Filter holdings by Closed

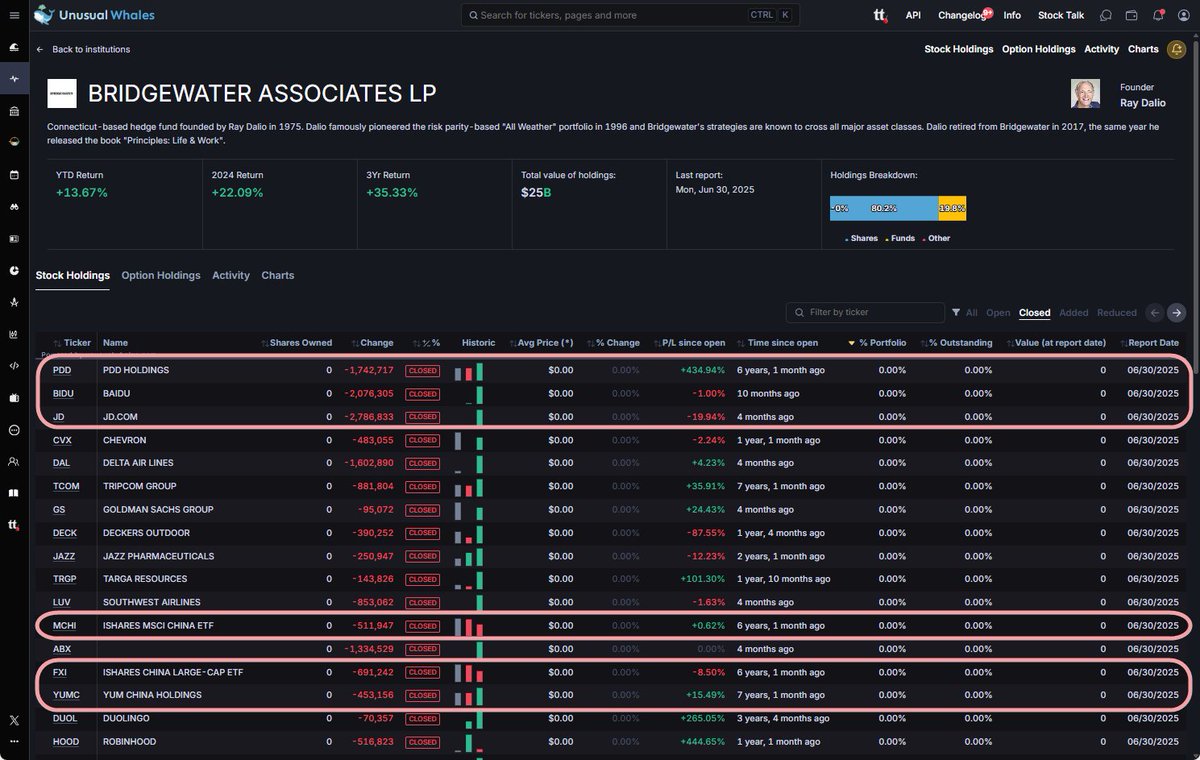coord(1034,313)
